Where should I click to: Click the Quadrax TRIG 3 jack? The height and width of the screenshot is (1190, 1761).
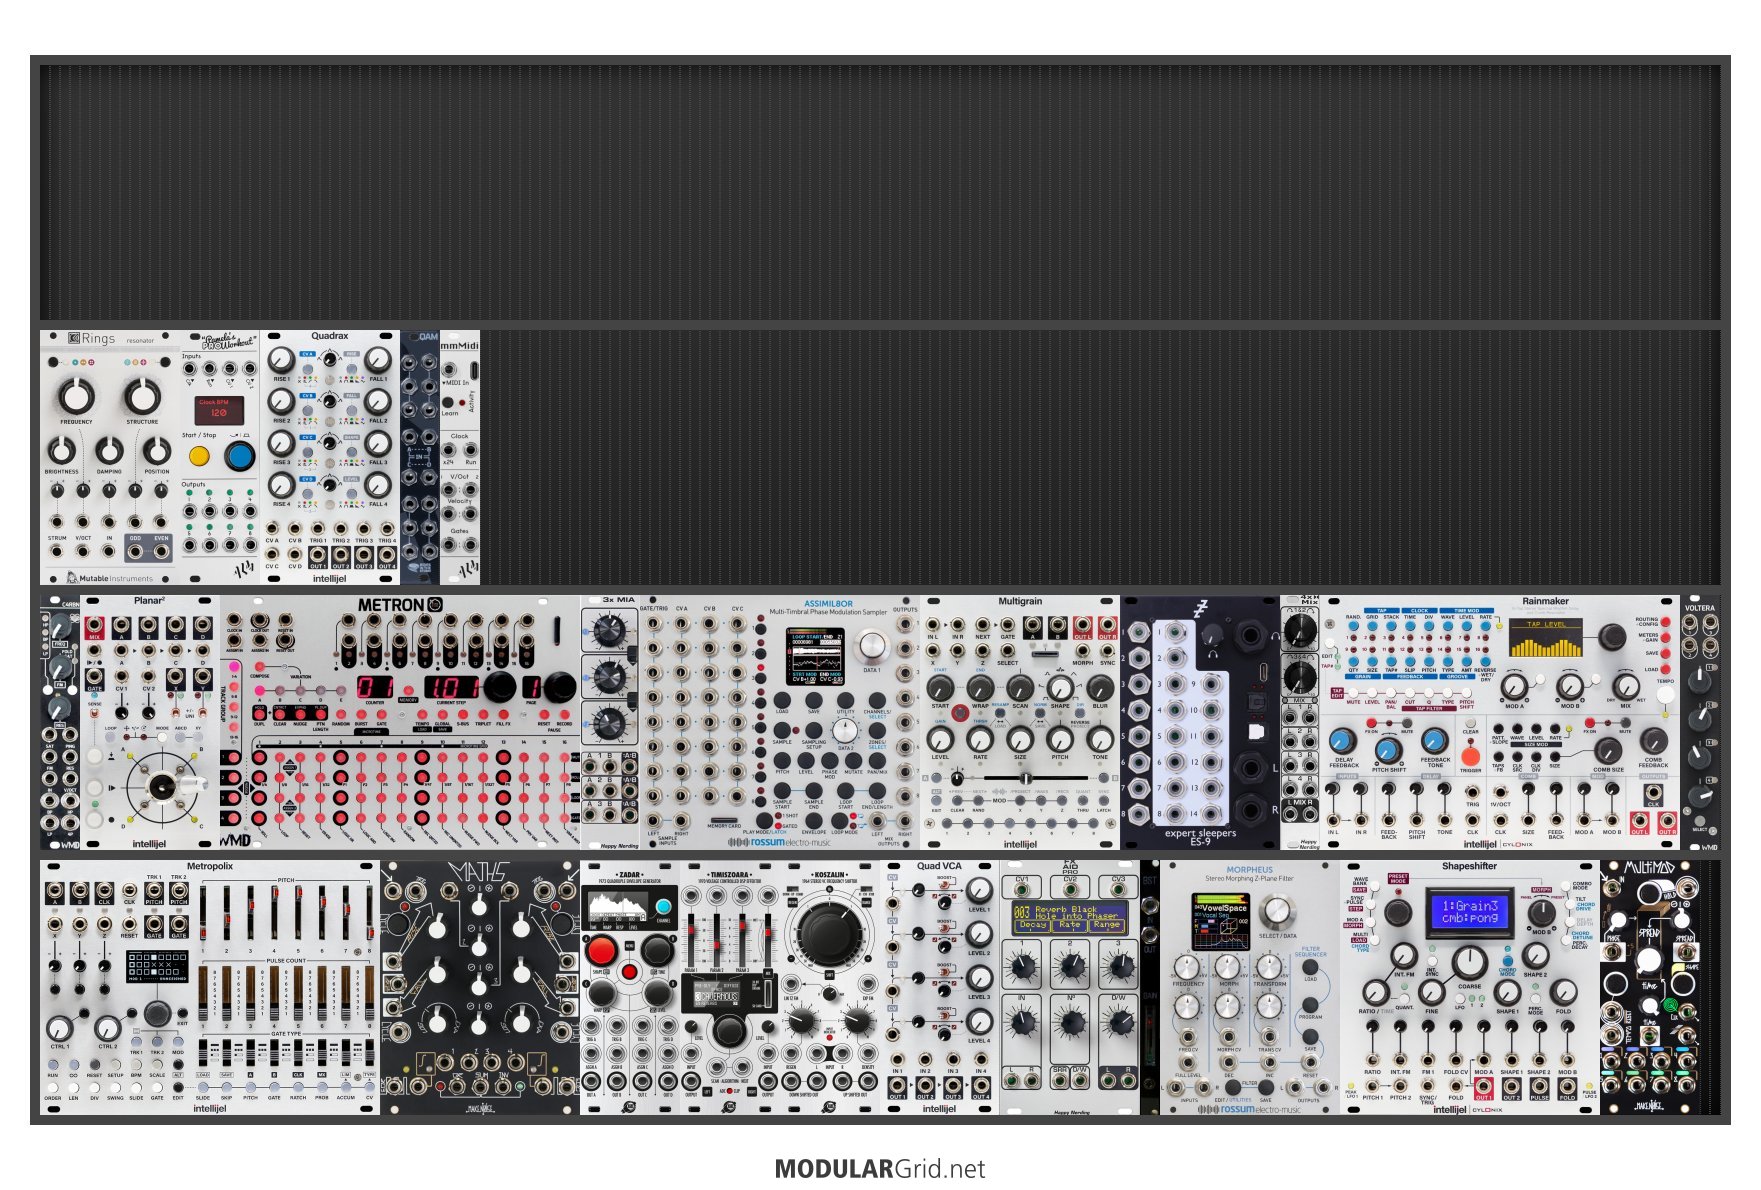tap(364, 528)
